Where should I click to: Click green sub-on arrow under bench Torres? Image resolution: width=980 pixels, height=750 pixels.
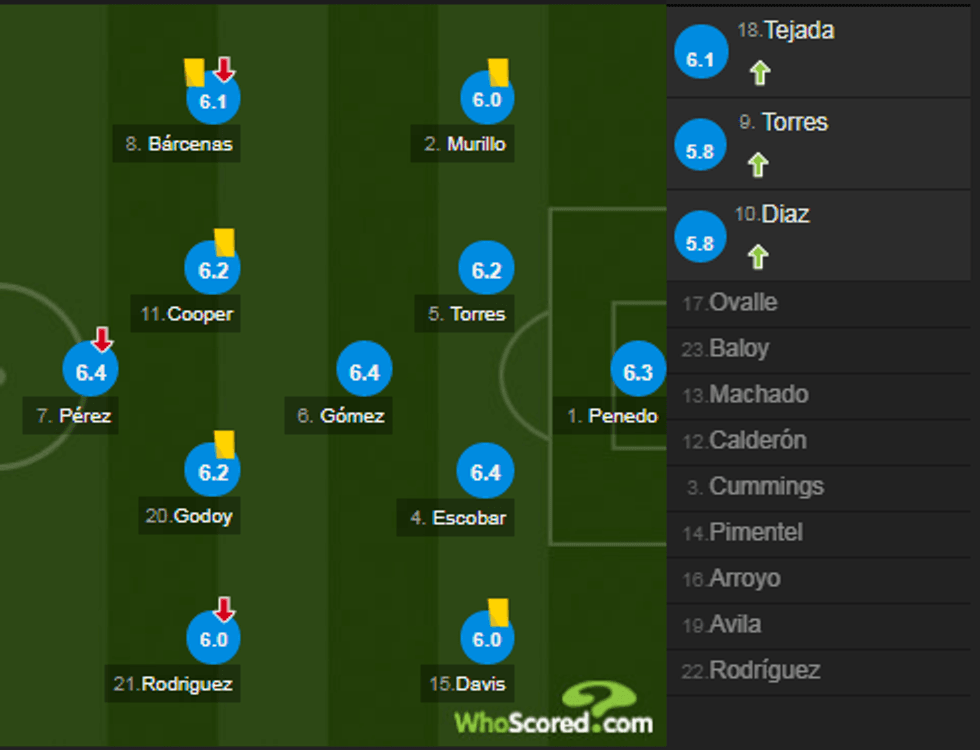pos(759,164)
